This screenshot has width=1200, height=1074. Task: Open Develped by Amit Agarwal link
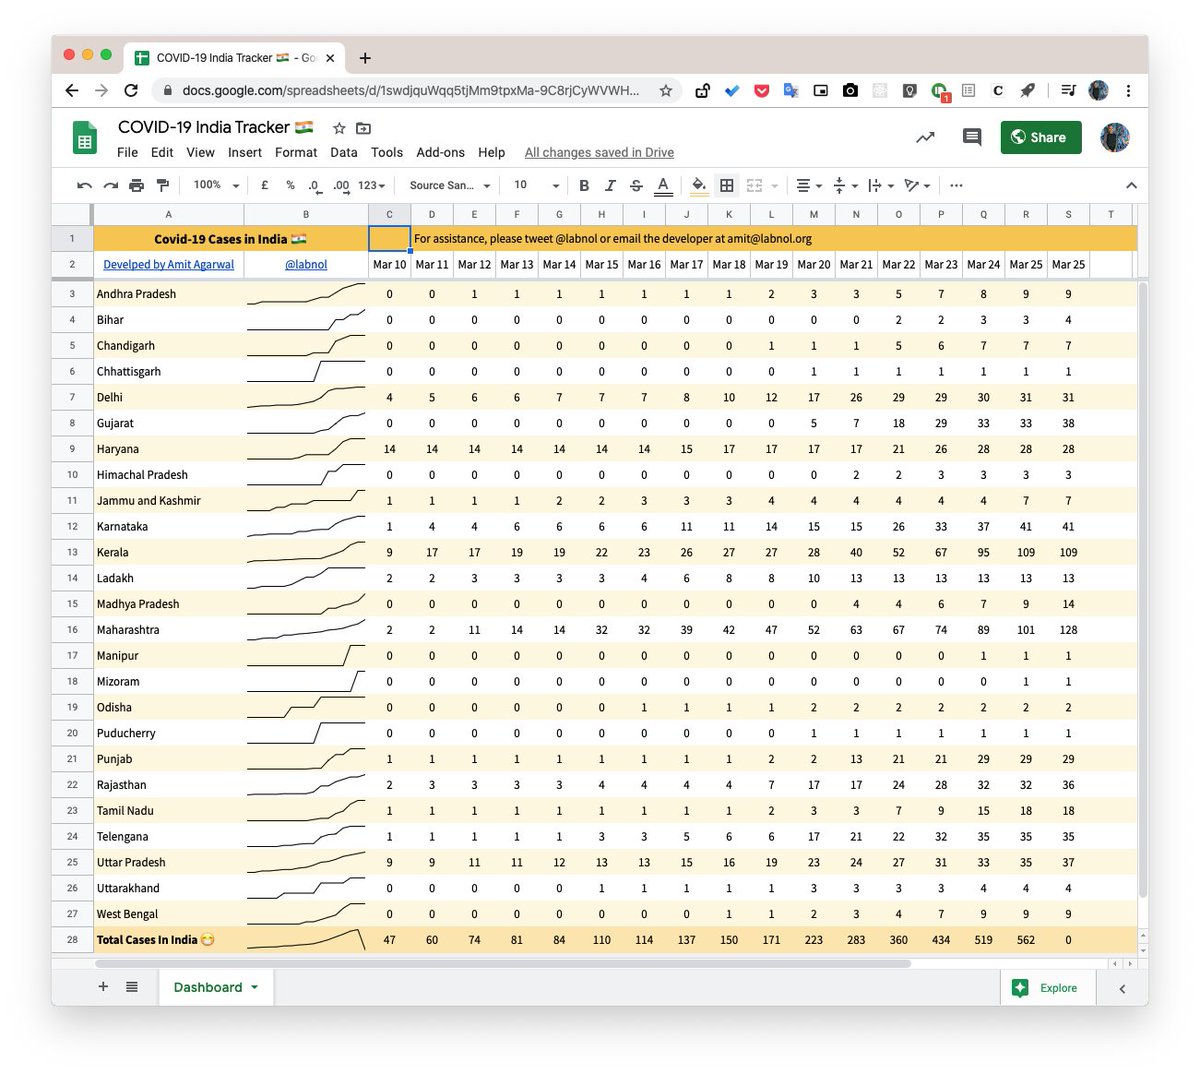click(x=169, y=265)
